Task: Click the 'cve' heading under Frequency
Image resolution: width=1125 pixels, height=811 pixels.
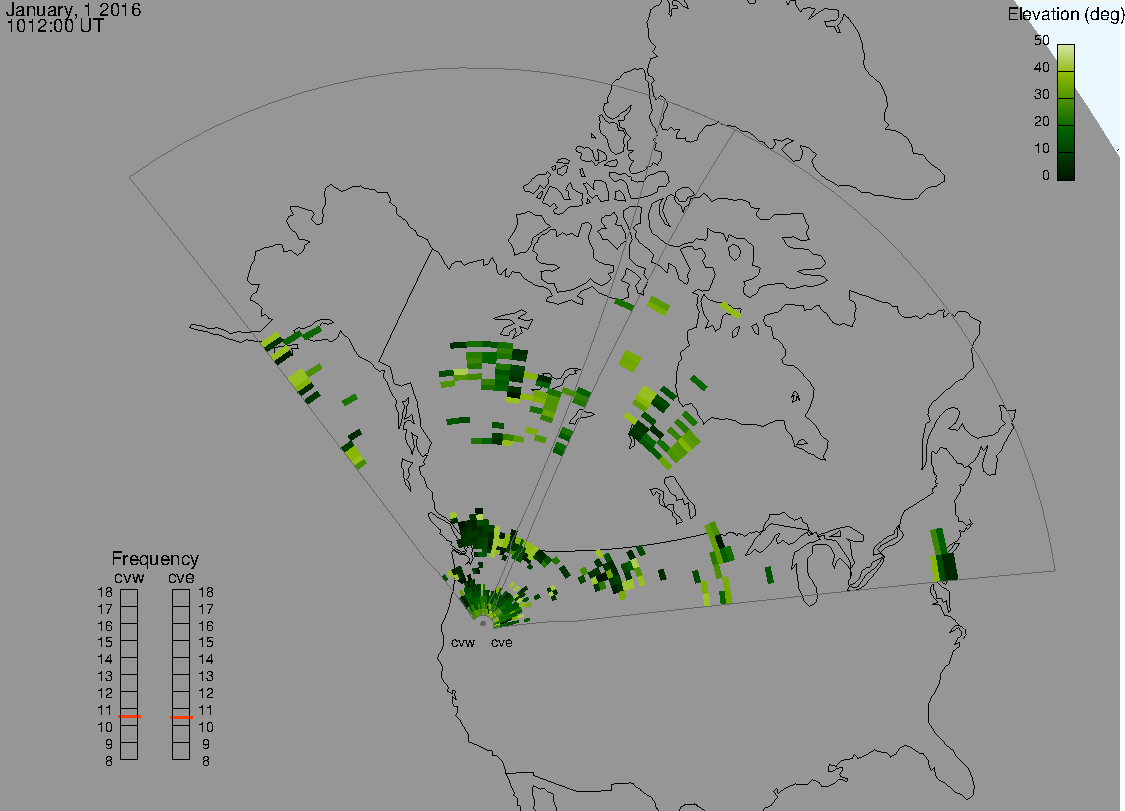Action: pos(181,578)
